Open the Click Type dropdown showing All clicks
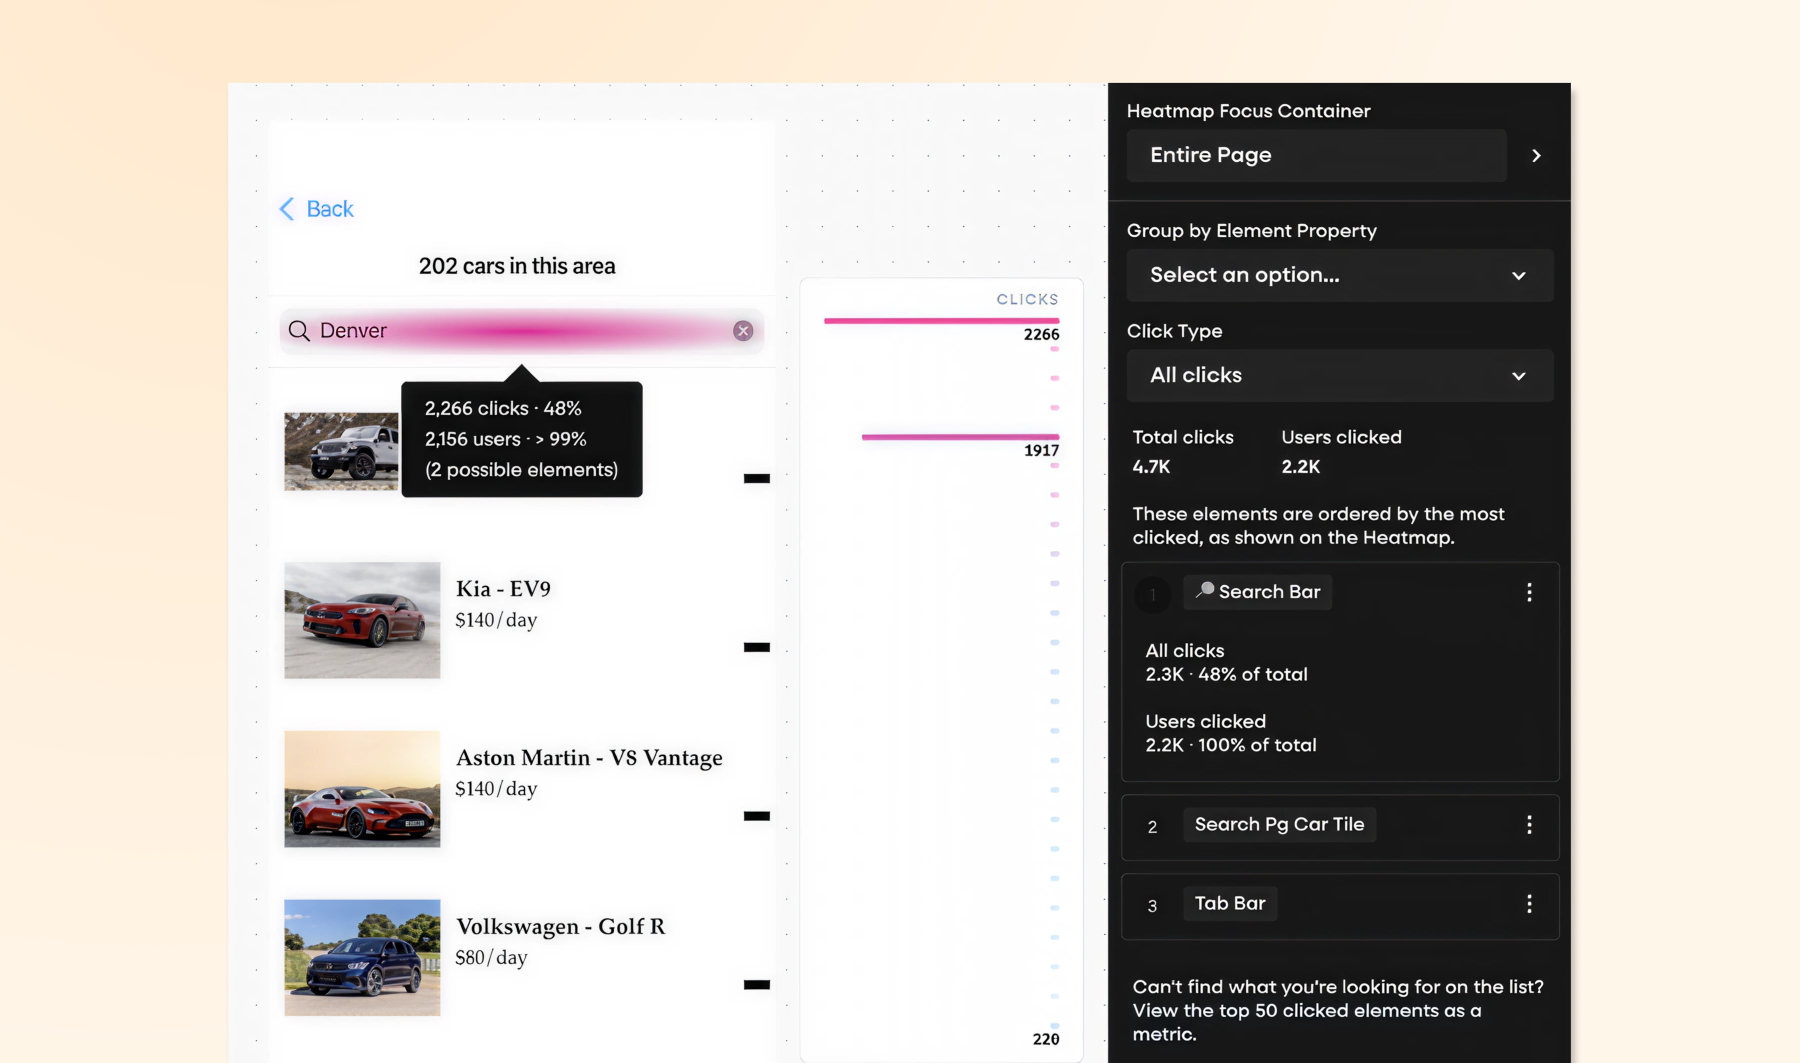This screenshot has width=1800, height=1063. pyautogui.click(x=1340, y=375)
